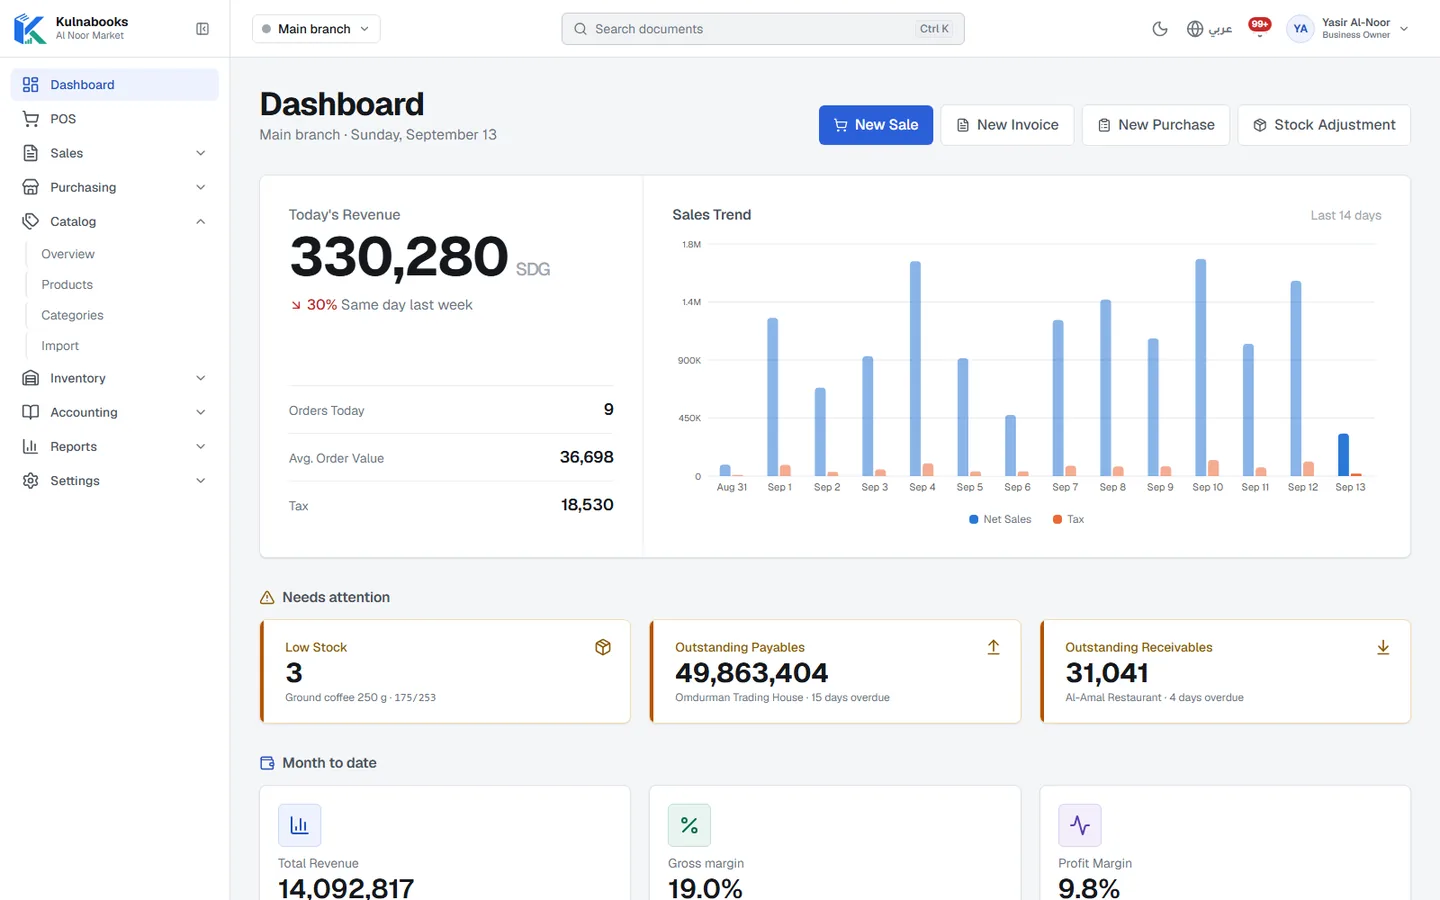The height and width of the screenshot is (900, 1440).
Task: Click the Profit Margin pulse icon
Action: tap(1080, 825)
